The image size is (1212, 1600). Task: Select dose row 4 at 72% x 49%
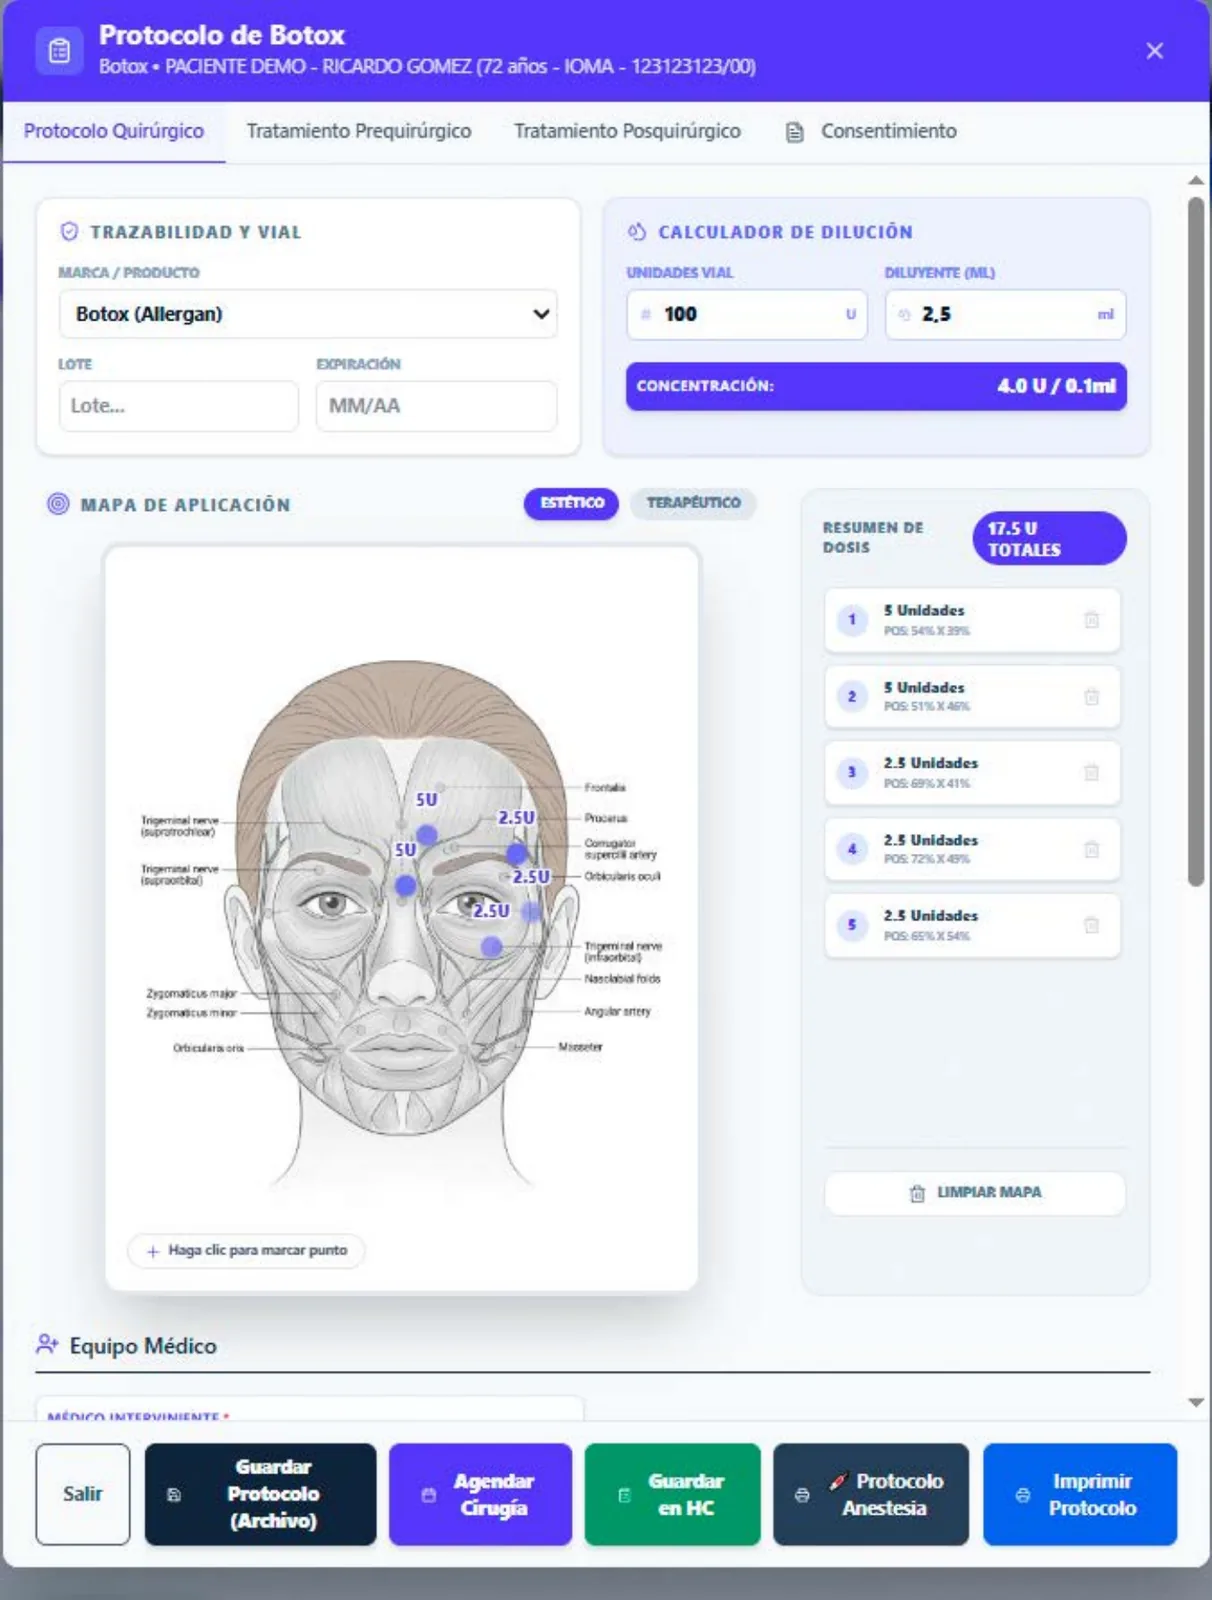pyautogui.click(x=972, y=849)
